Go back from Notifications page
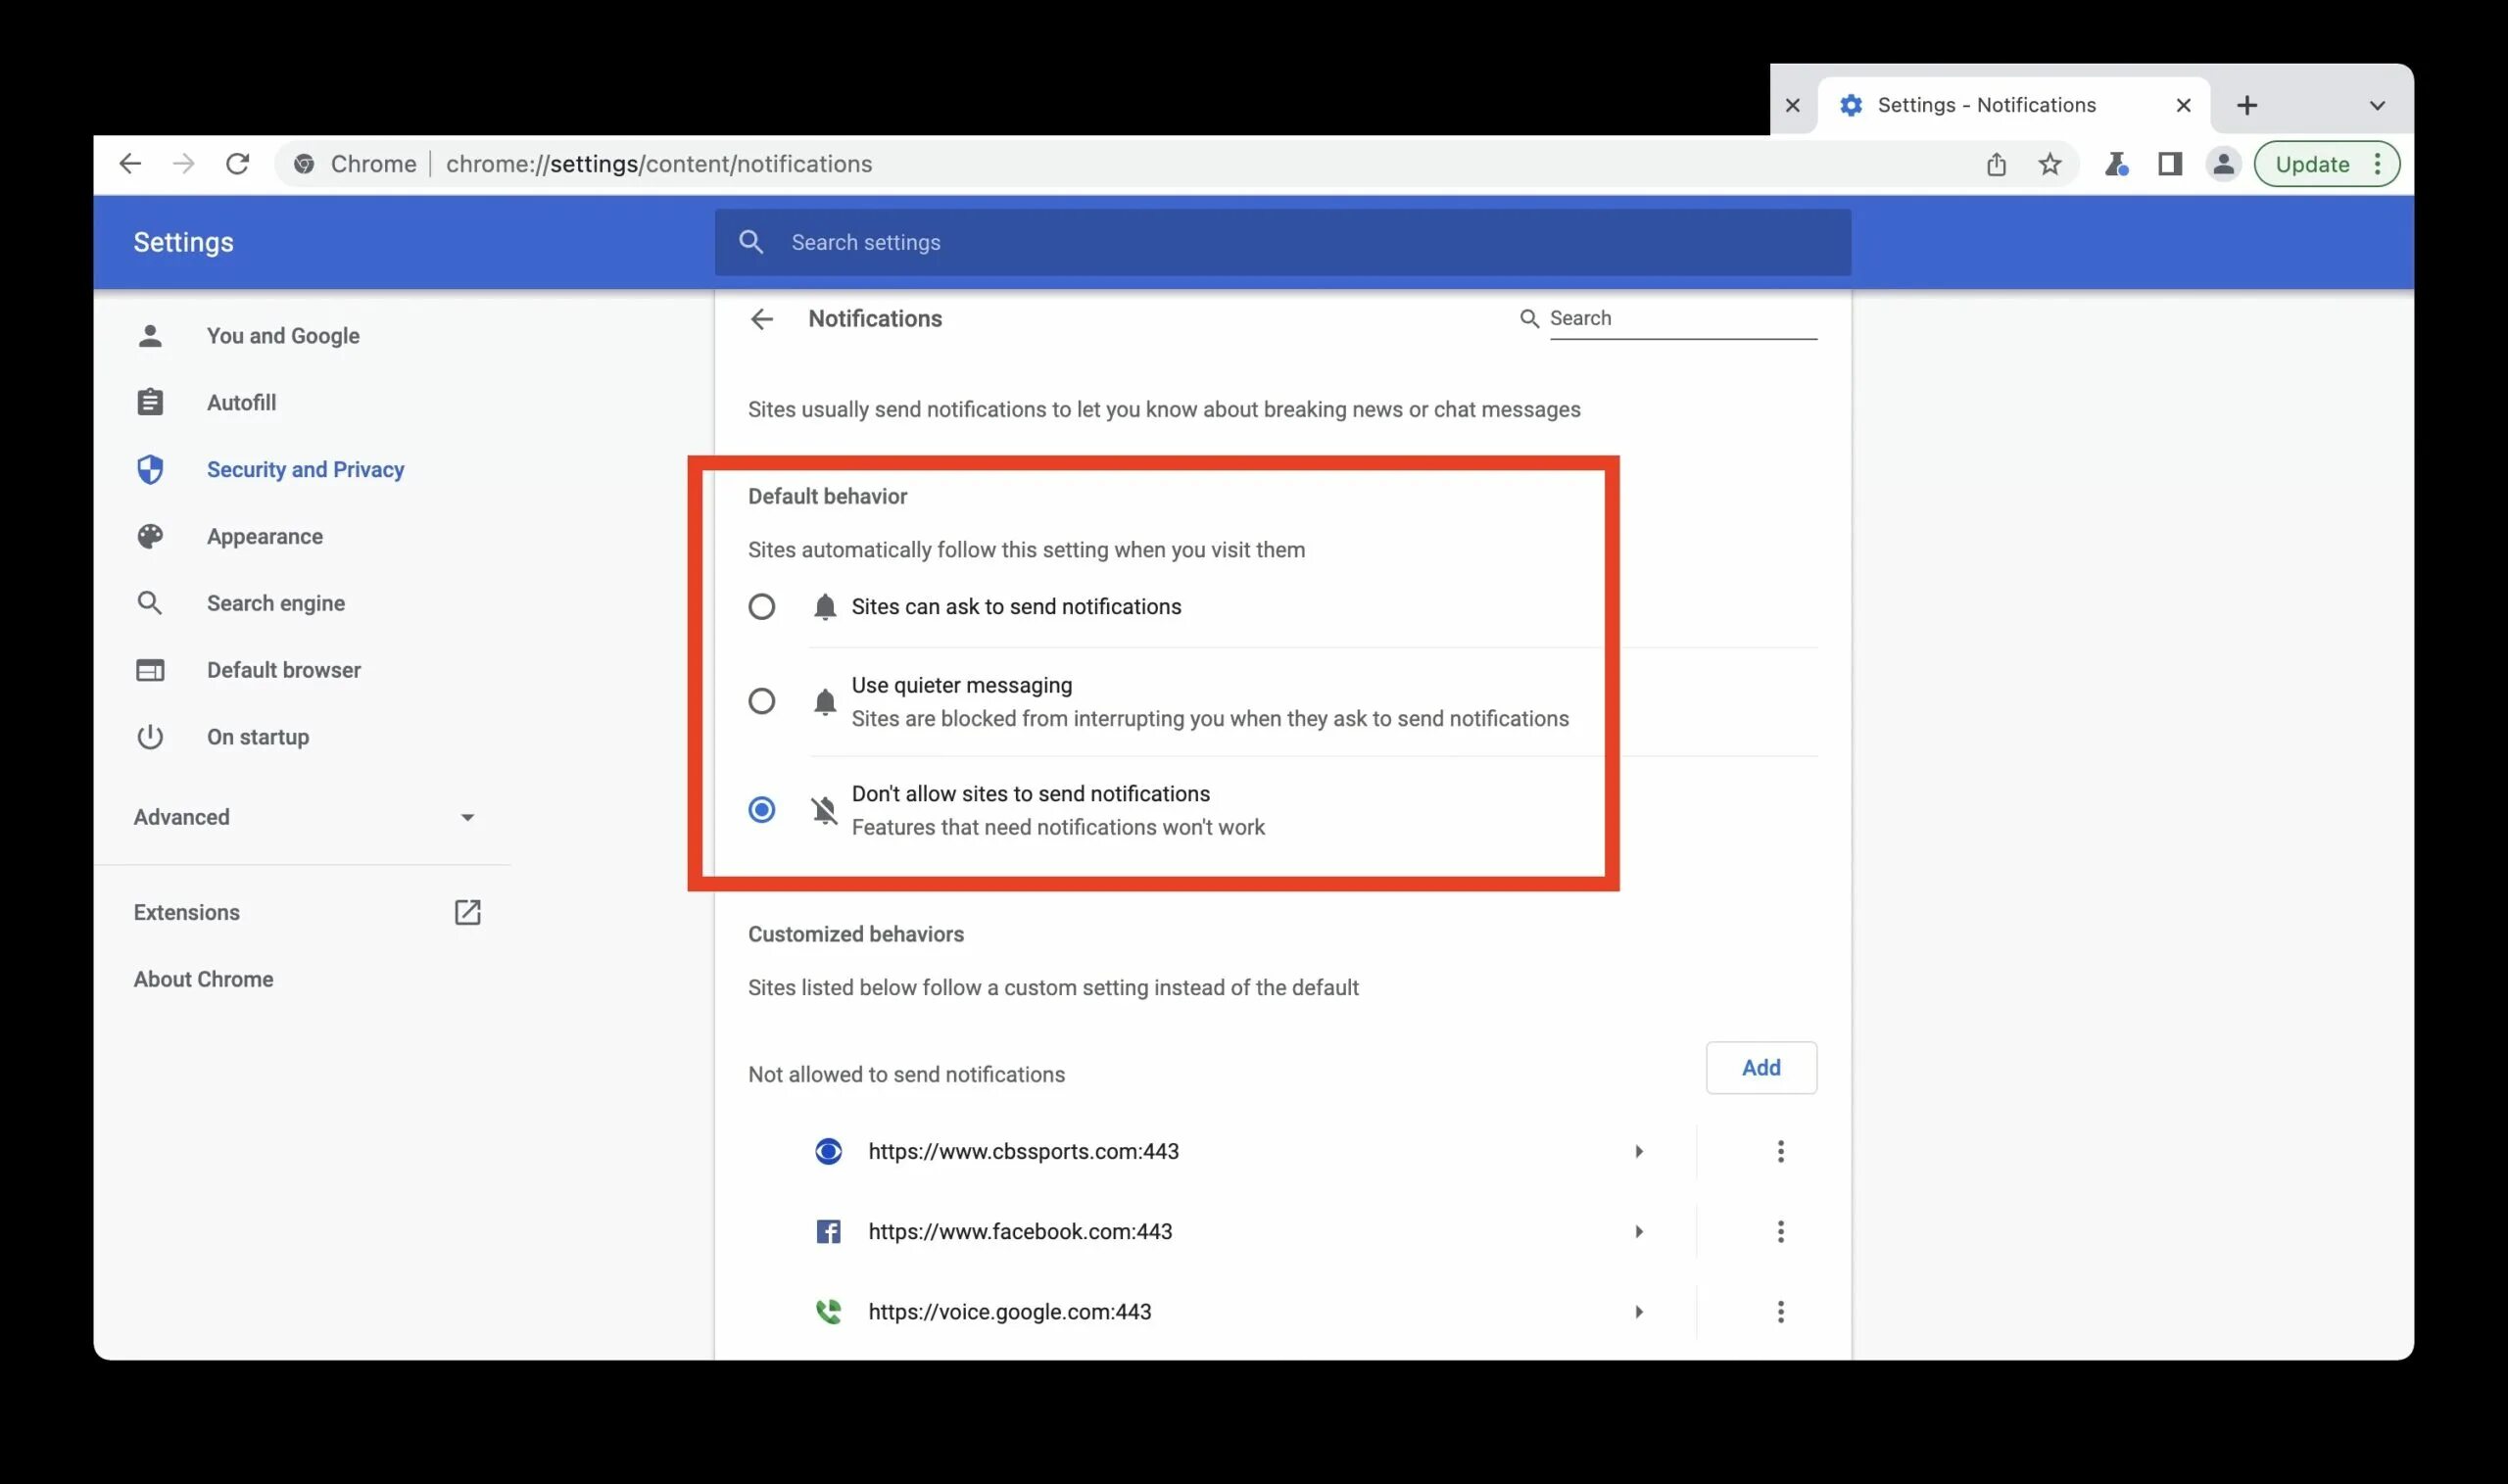 (762, 319)
